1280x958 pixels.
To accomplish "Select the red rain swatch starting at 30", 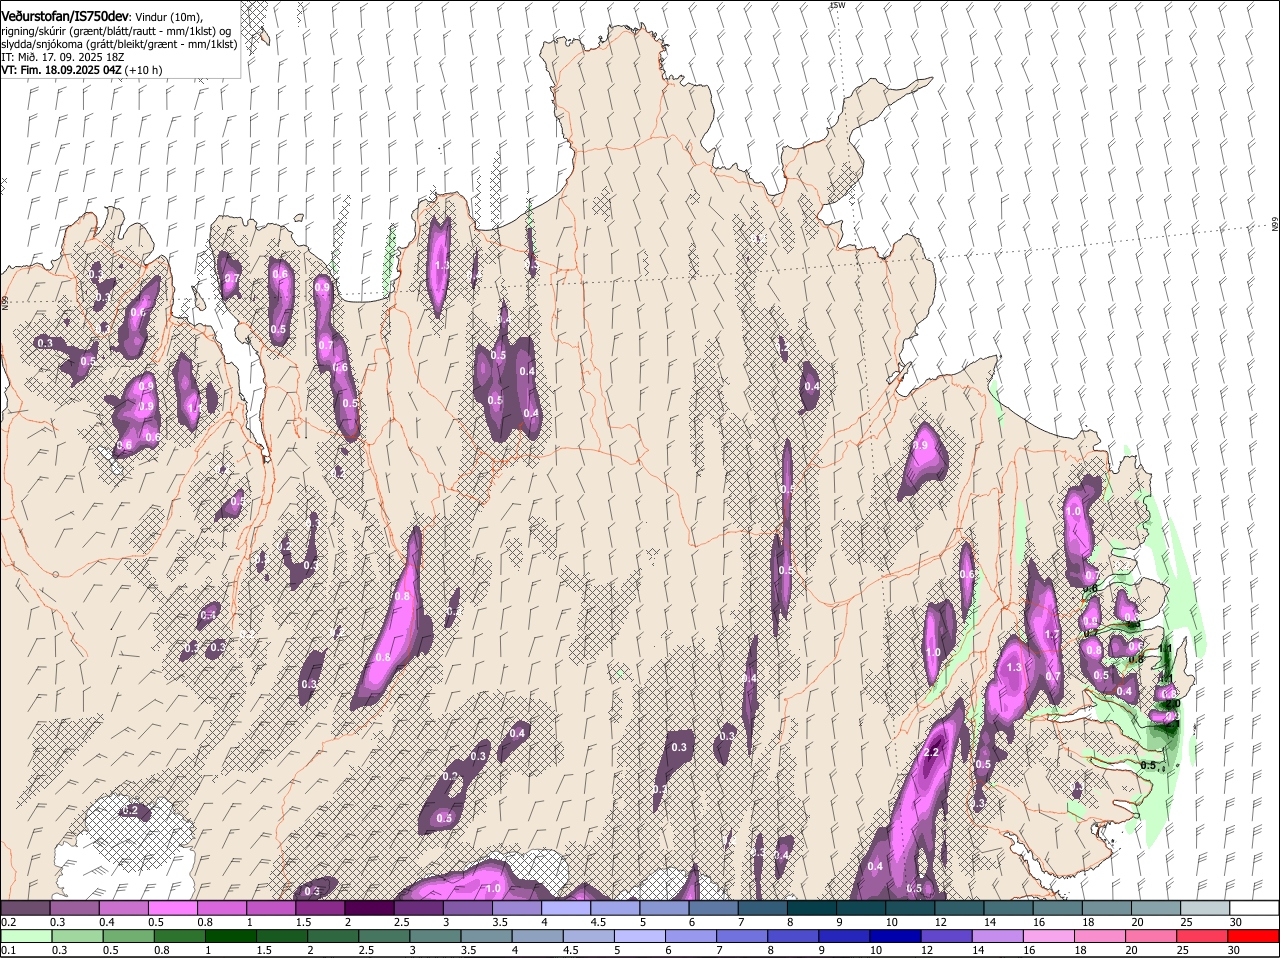I will click(1254, 937).
